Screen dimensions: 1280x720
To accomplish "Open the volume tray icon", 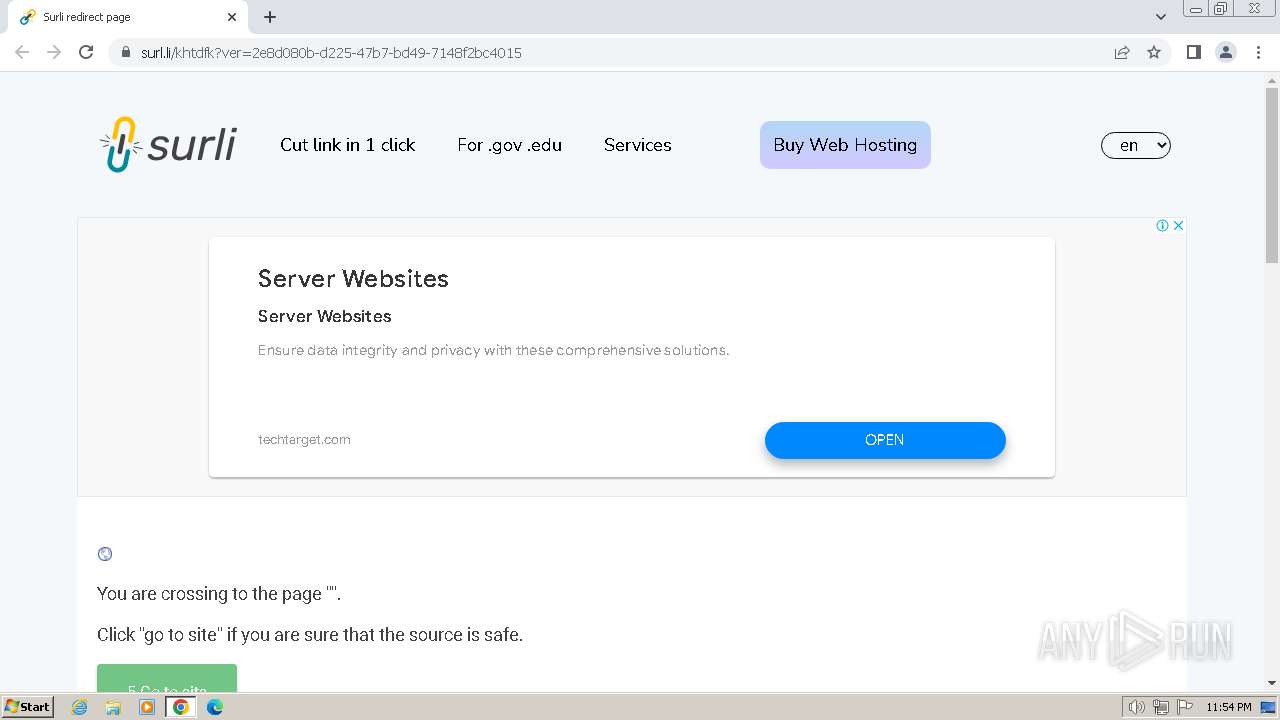I will coord(1137,707).
